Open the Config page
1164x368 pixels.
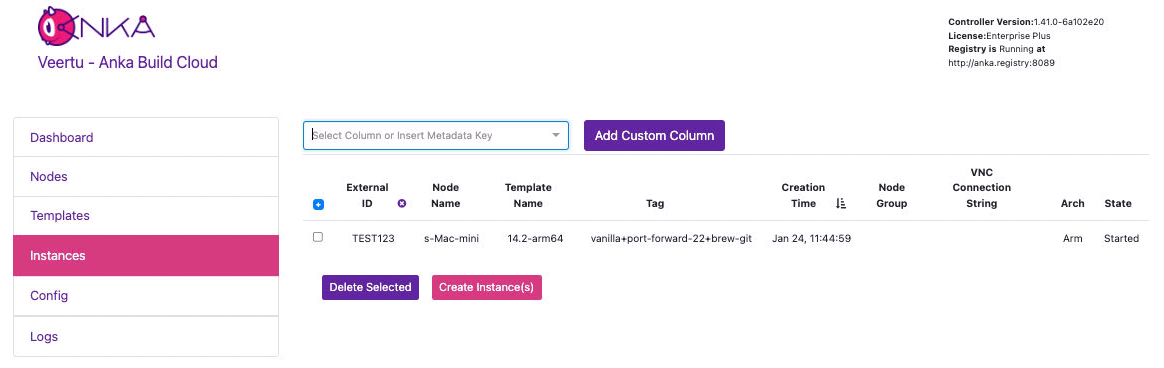coord(146,296)
